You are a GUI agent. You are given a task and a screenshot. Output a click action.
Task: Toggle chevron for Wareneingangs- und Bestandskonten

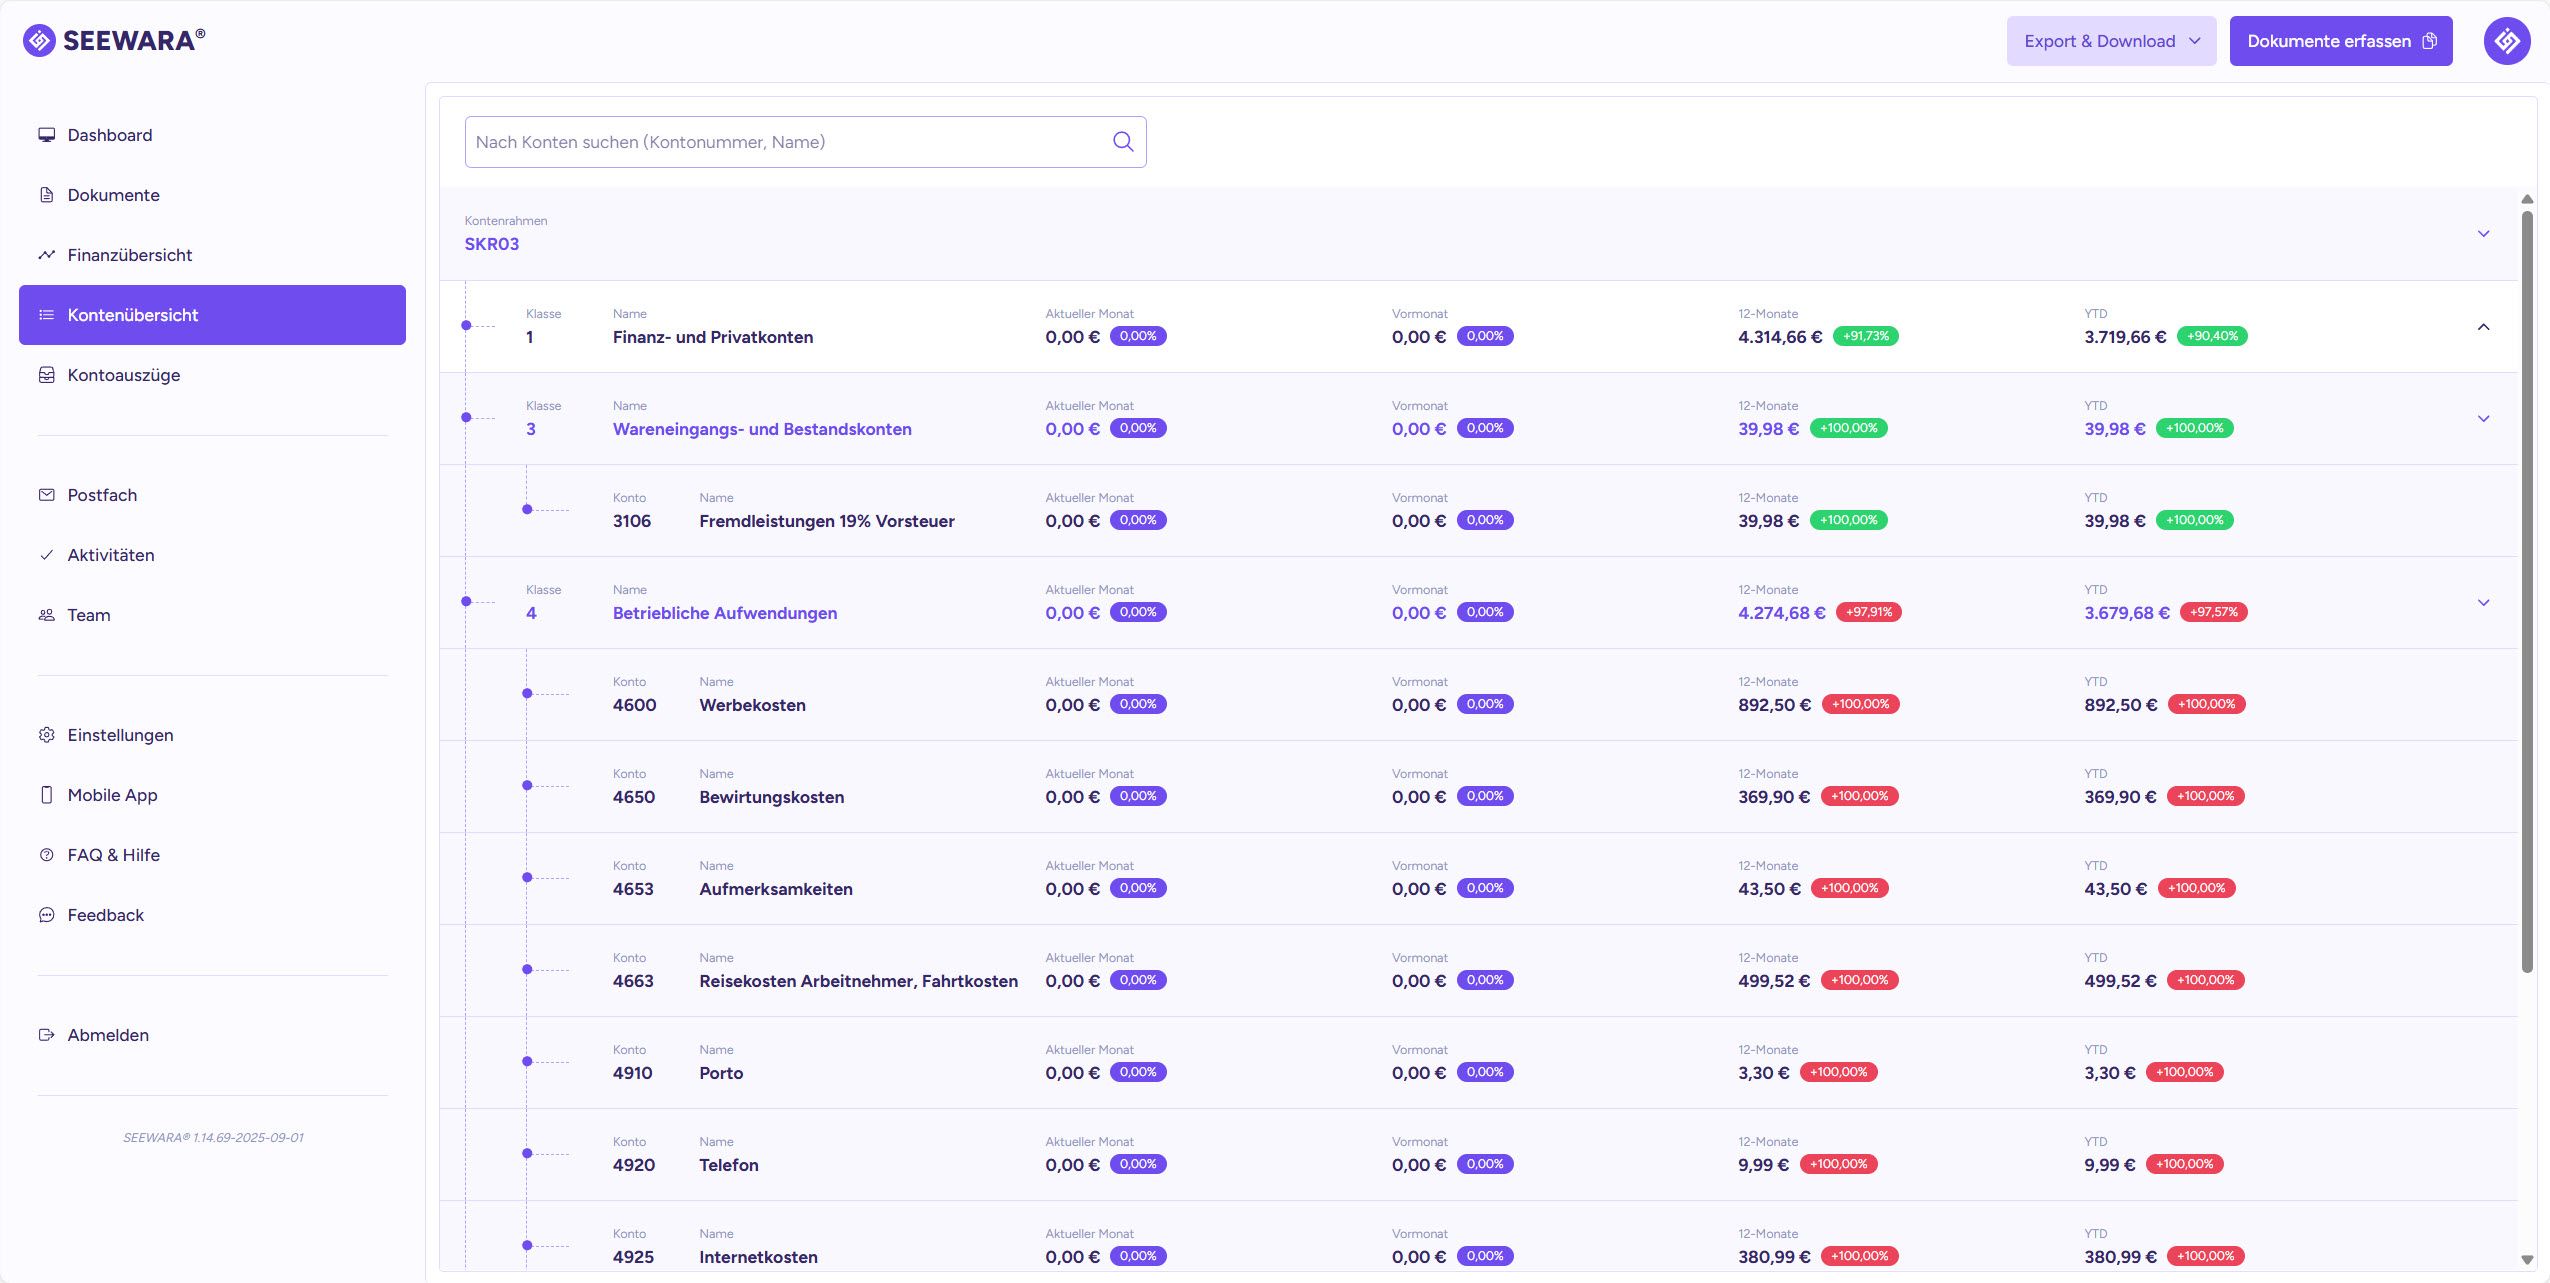click(x=2483, y=419)
